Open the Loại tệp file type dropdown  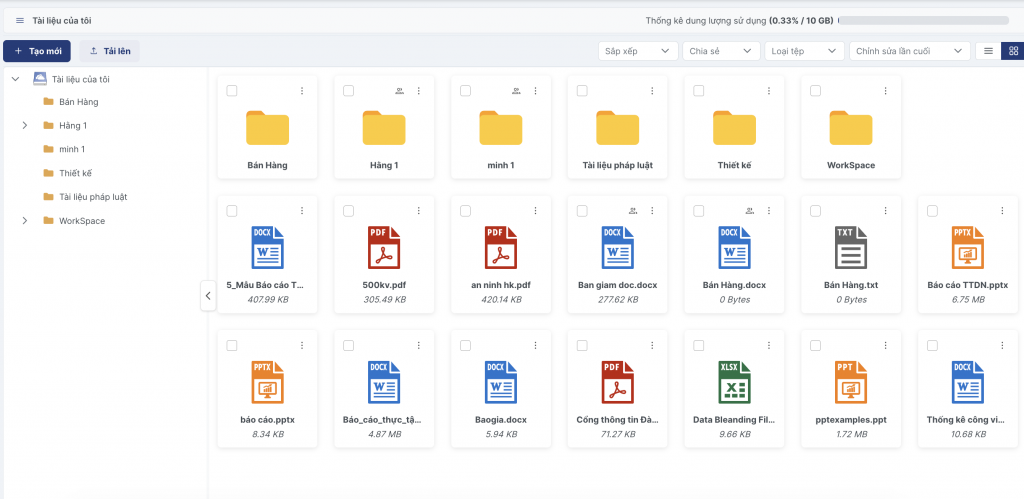[804, 51]
